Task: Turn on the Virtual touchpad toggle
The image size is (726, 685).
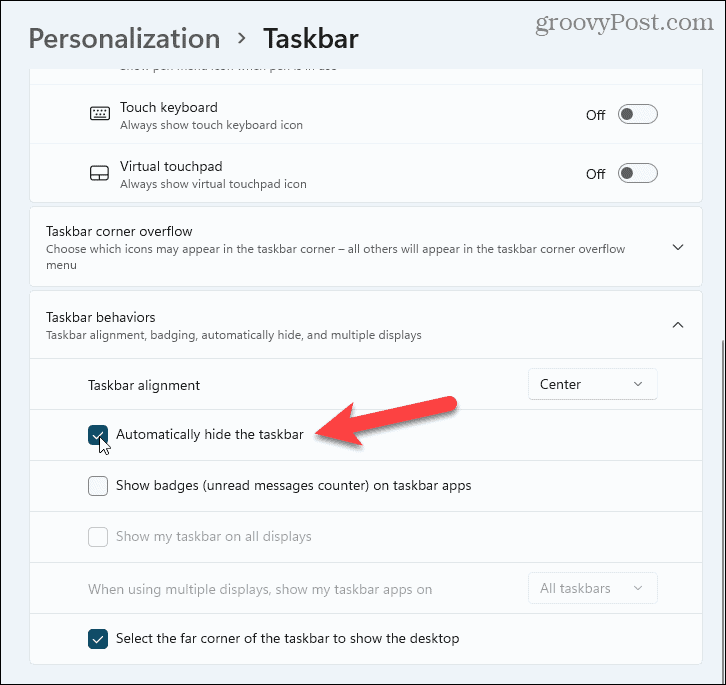Action: [637, 174]
